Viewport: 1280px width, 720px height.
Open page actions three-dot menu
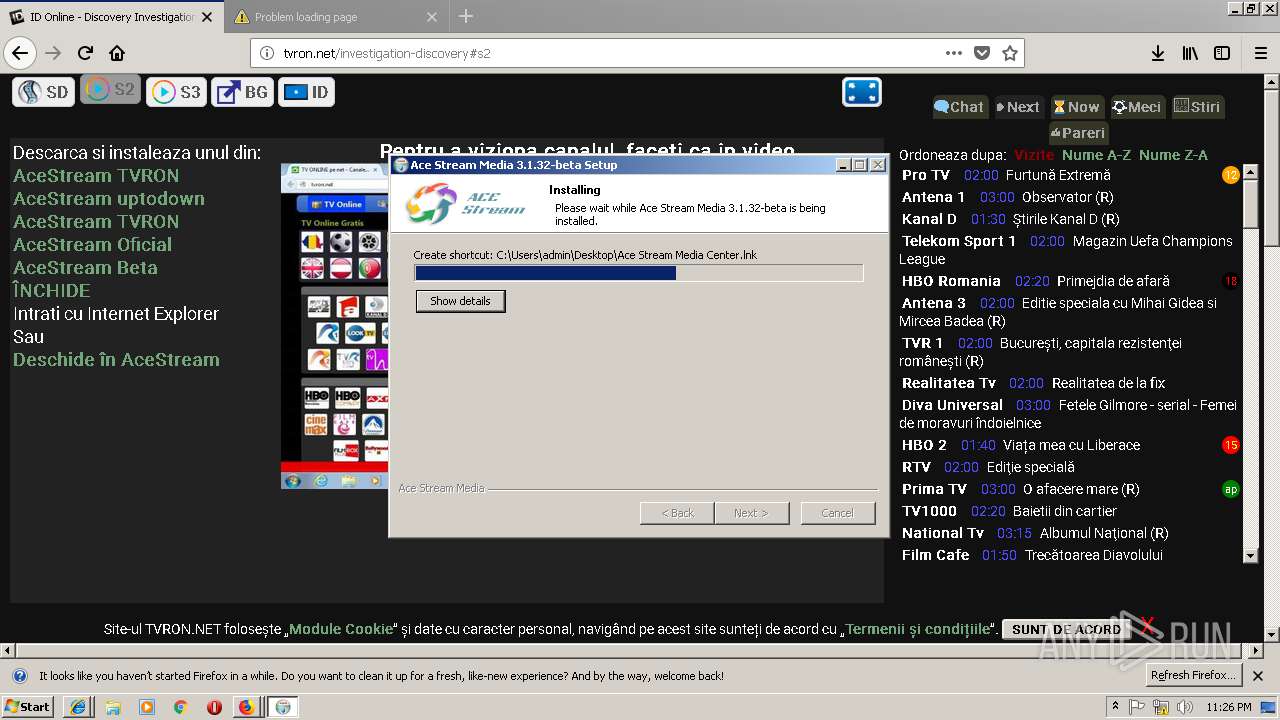pos(954,53)
